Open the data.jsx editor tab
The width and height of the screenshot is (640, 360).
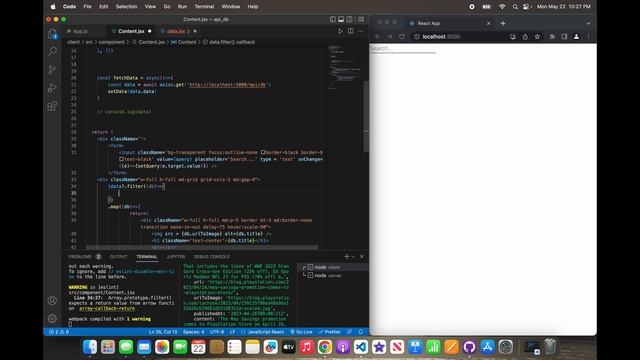[x=178, y=31]
